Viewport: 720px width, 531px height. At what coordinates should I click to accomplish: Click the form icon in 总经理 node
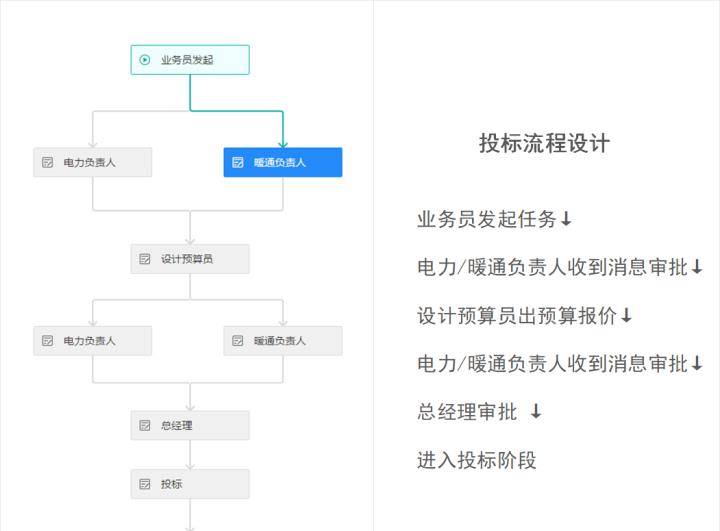145,425
